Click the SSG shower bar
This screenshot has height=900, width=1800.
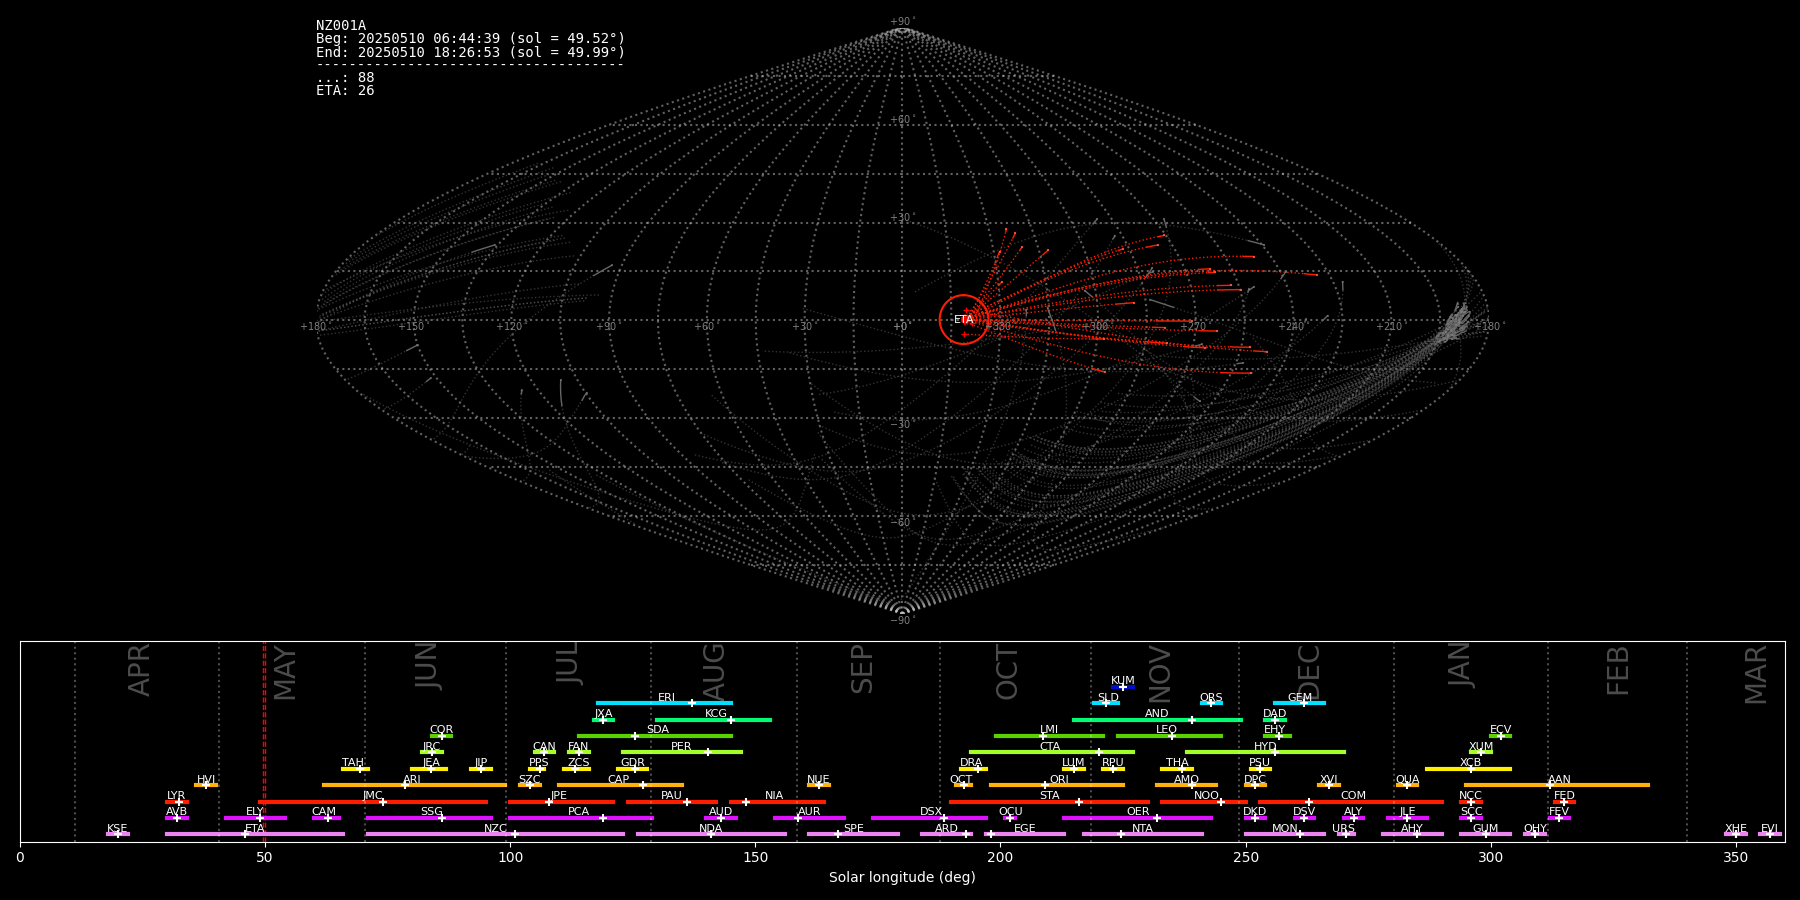coord(429,818)
